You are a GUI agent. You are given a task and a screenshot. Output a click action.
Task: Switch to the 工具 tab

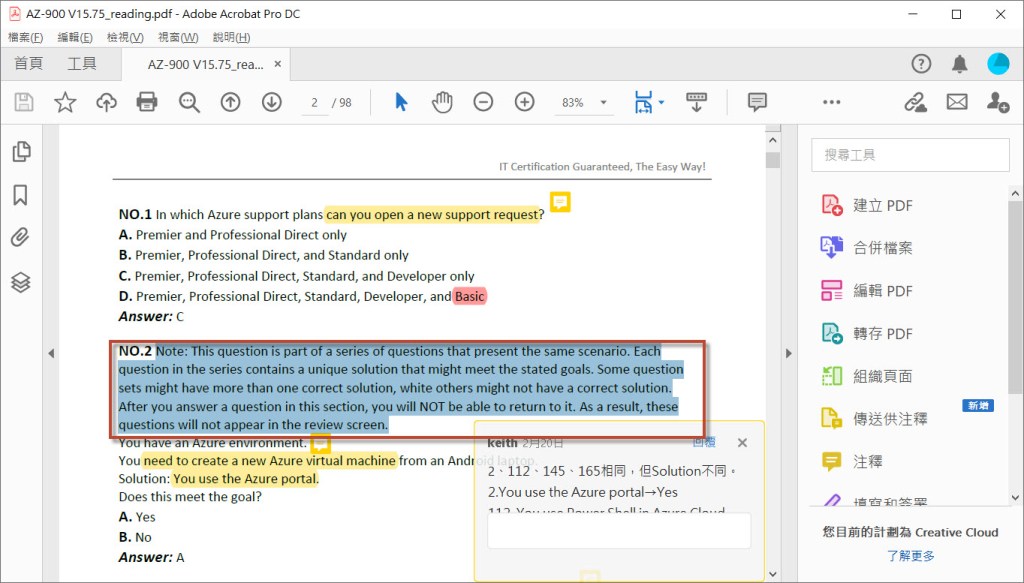point(82,64)
